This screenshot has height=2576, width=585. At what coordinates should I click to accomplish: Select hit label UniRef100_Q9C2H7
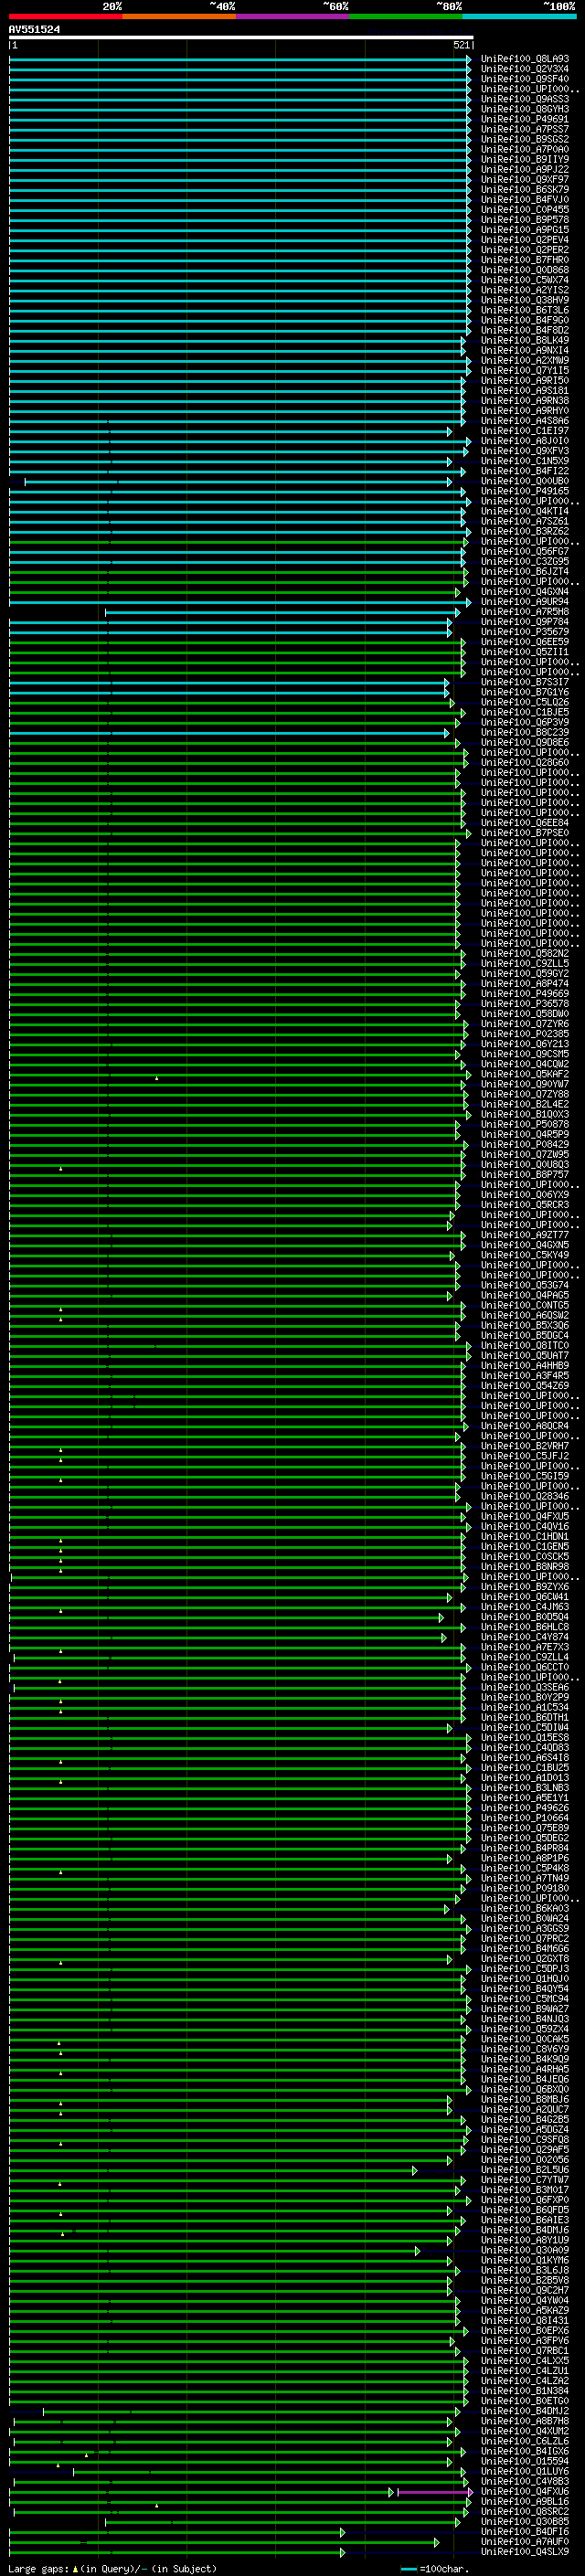pyautogui.click(x=525, y=2291)
